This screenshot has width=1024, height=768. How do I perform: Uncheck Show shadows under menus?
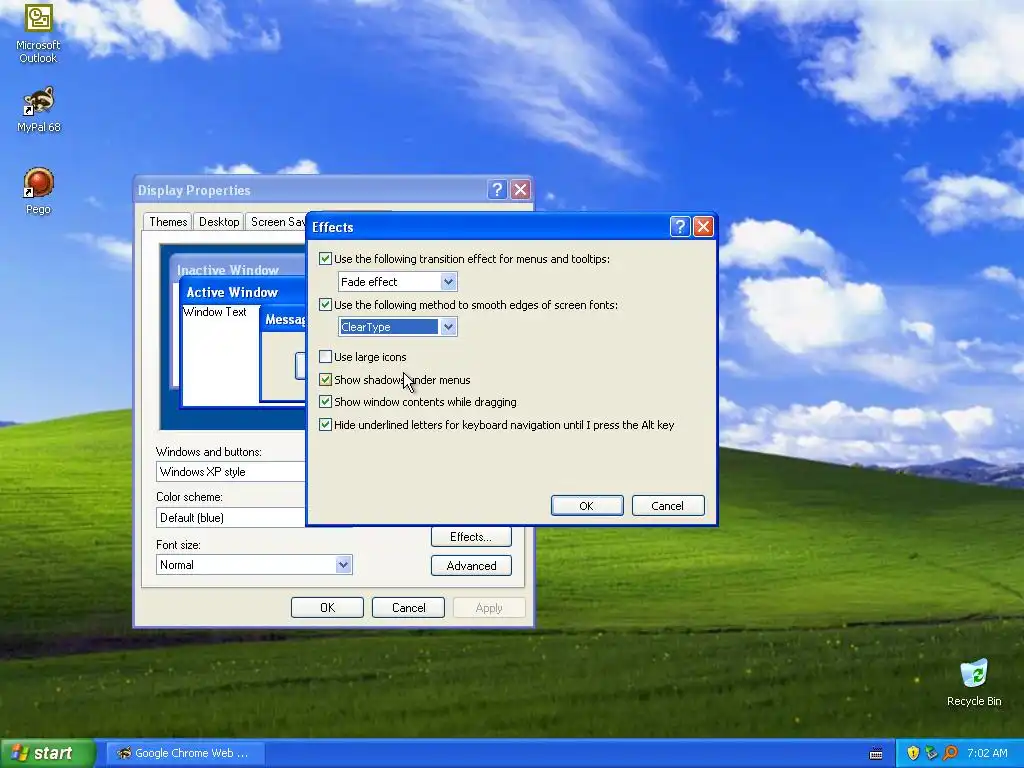pos(325,379)
